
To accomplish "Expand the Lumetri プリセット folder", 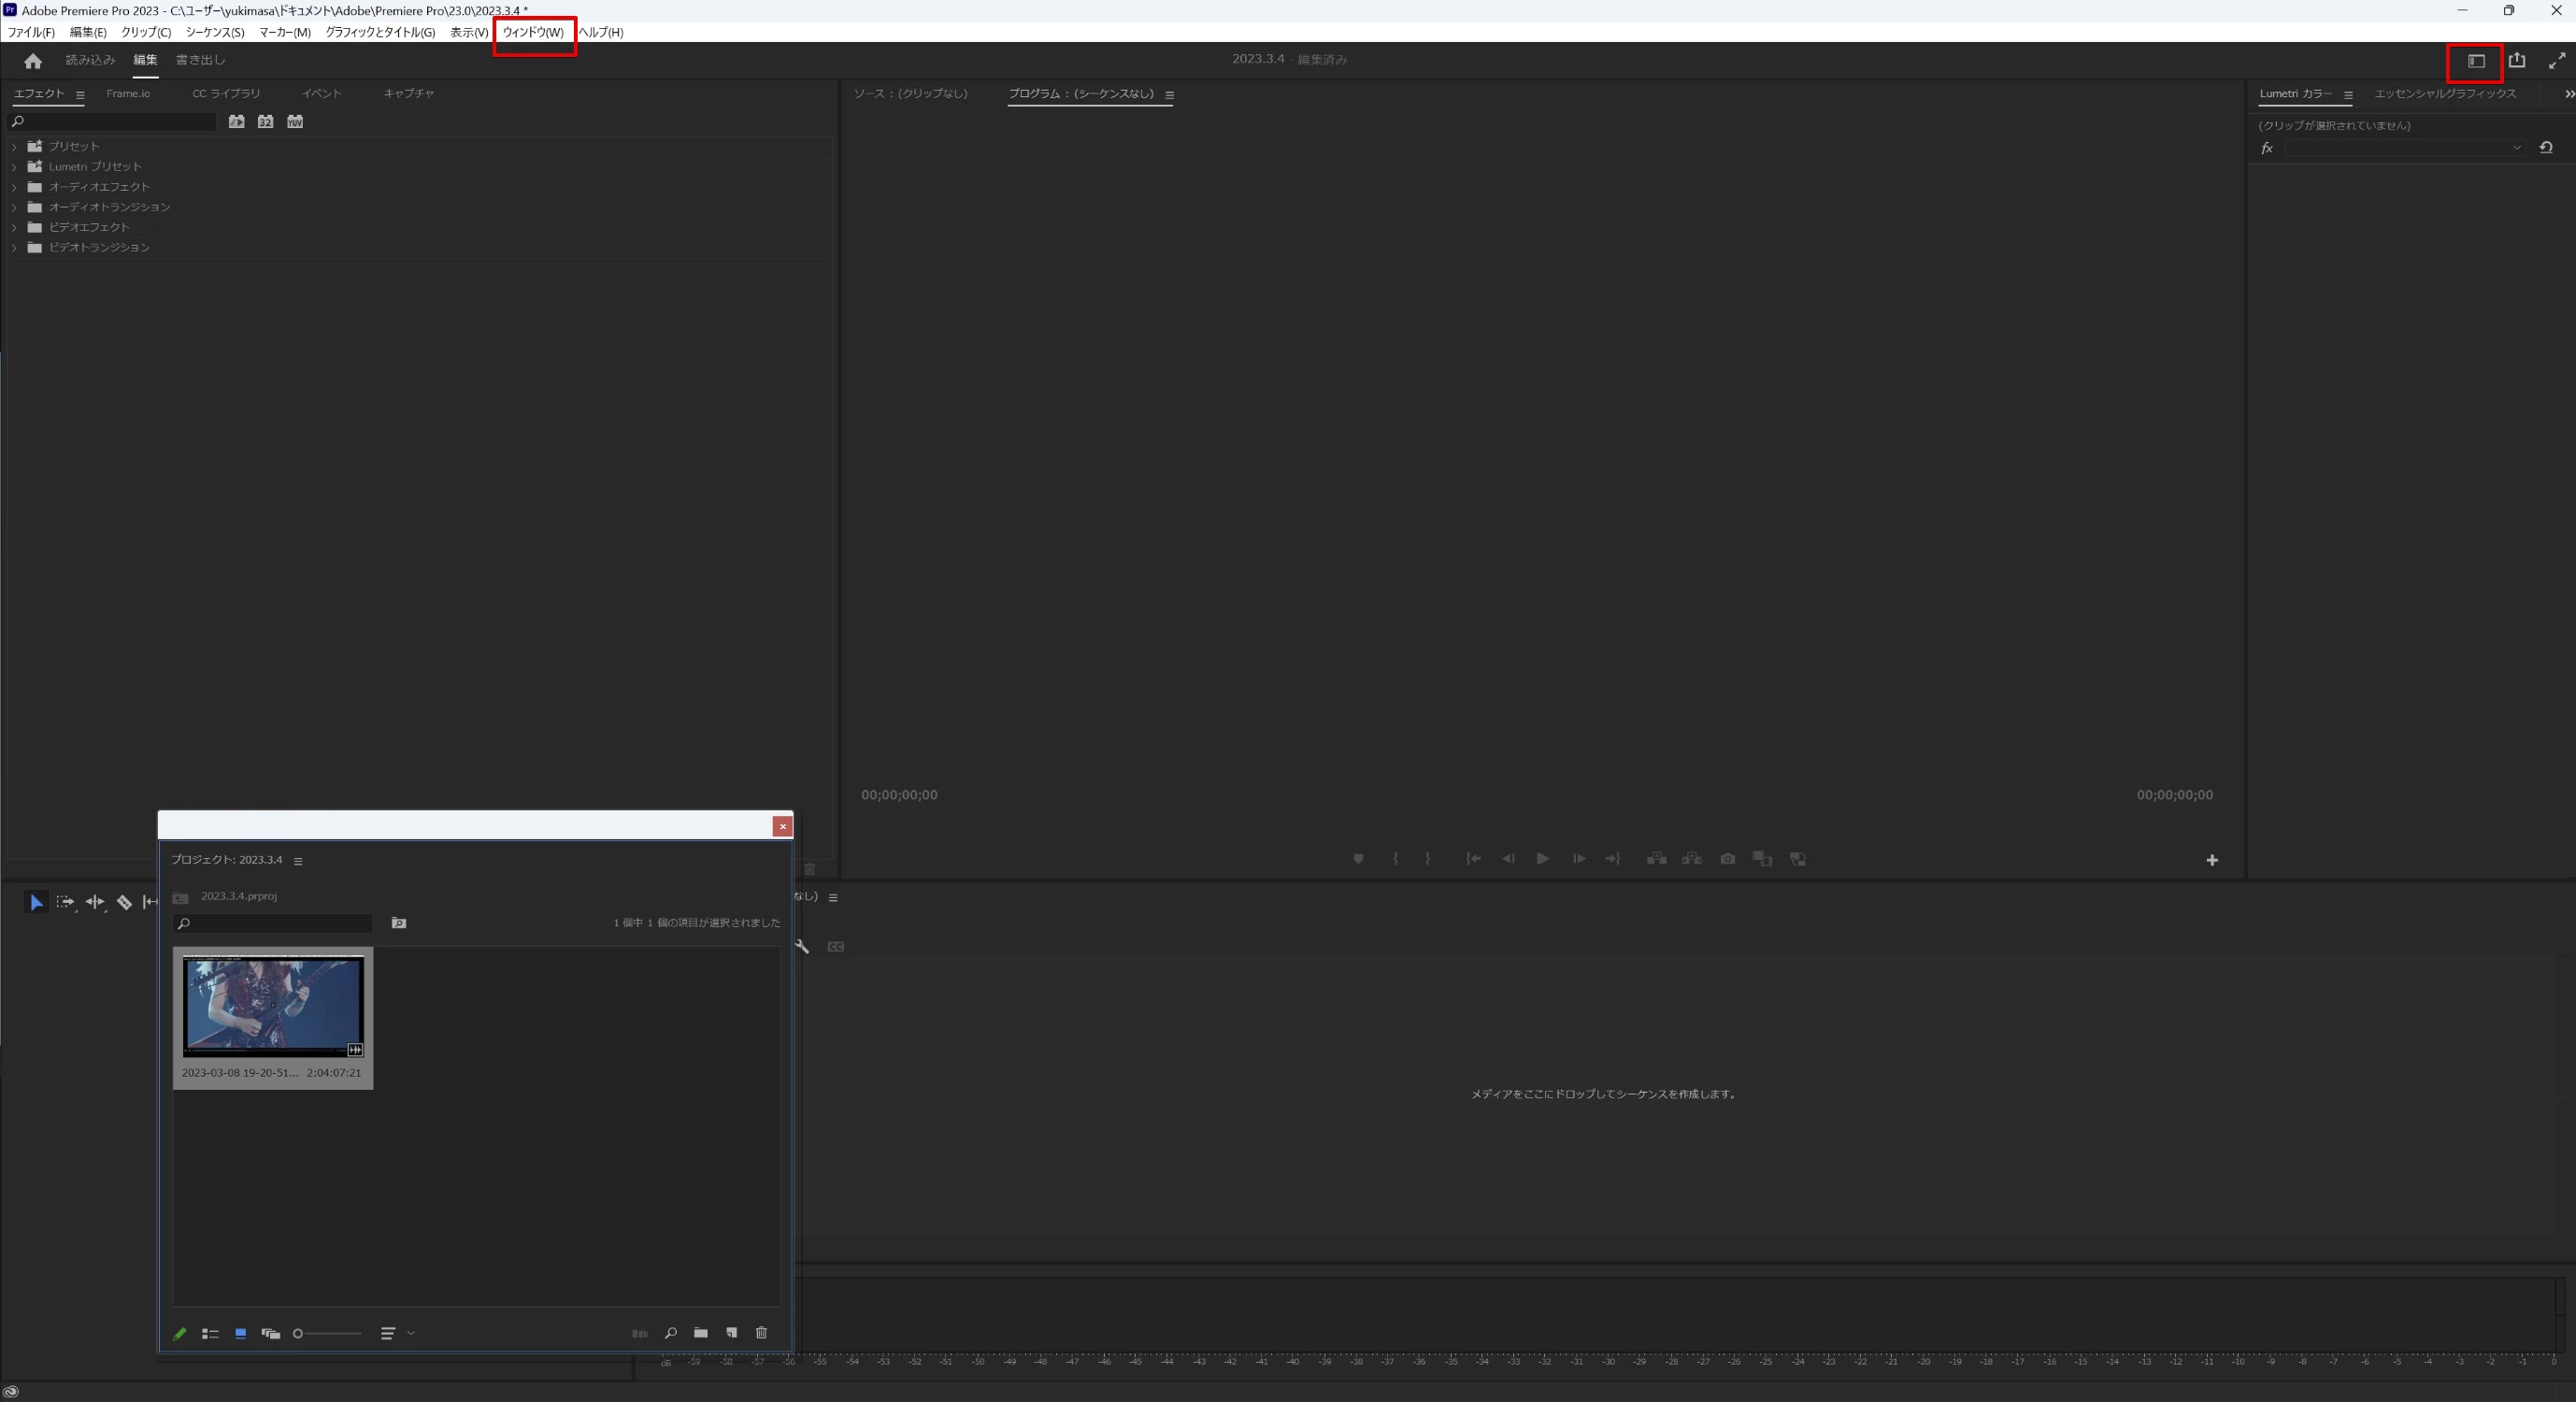I will pyautogui.click(x=14, y=167).
